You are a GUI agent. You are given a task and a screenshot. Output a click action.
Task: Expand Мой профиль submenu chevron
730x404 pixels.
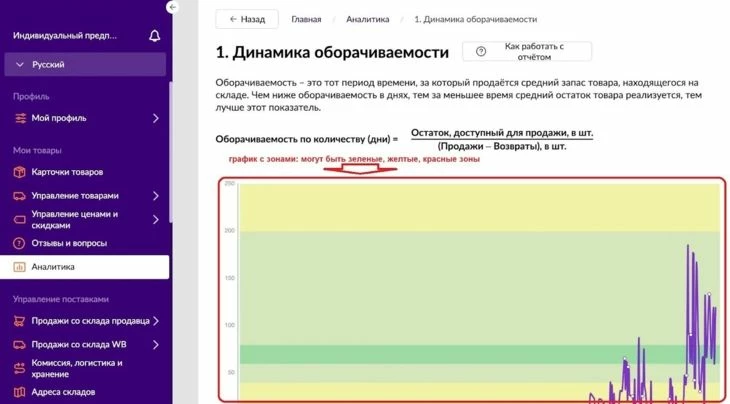[x=155, y=118]
